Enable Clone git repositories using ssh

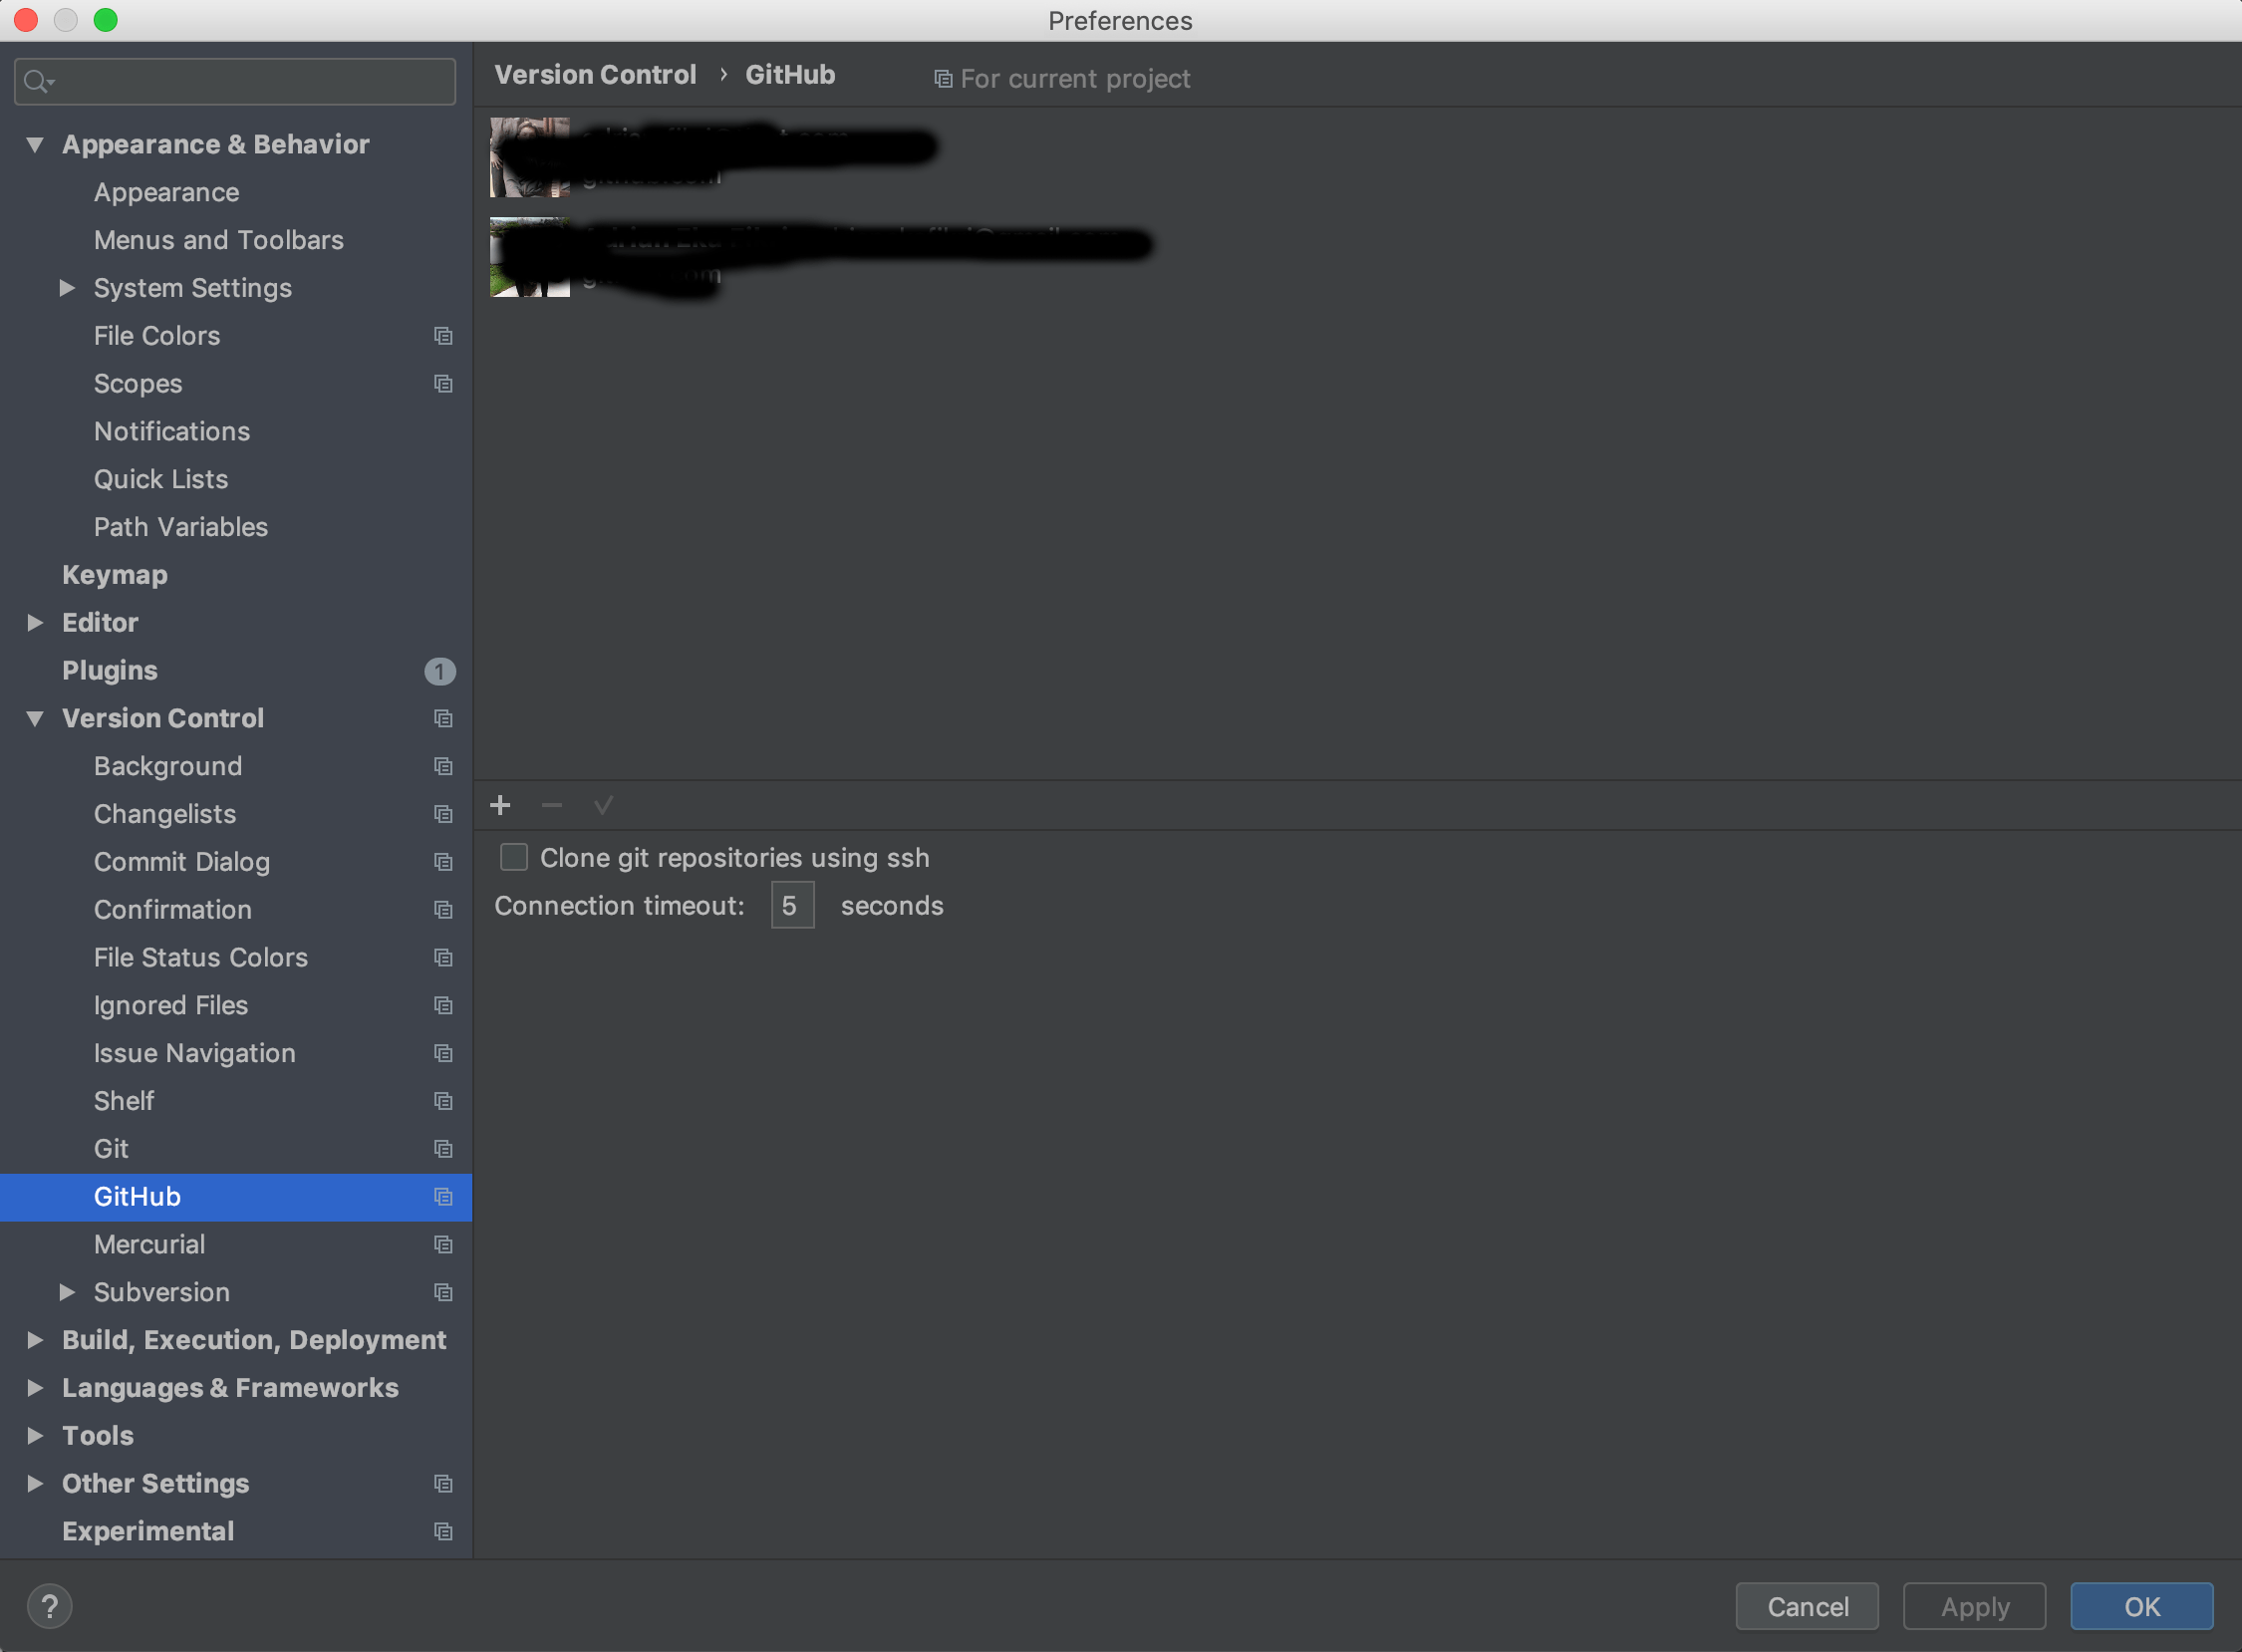(x=514, y=857)
